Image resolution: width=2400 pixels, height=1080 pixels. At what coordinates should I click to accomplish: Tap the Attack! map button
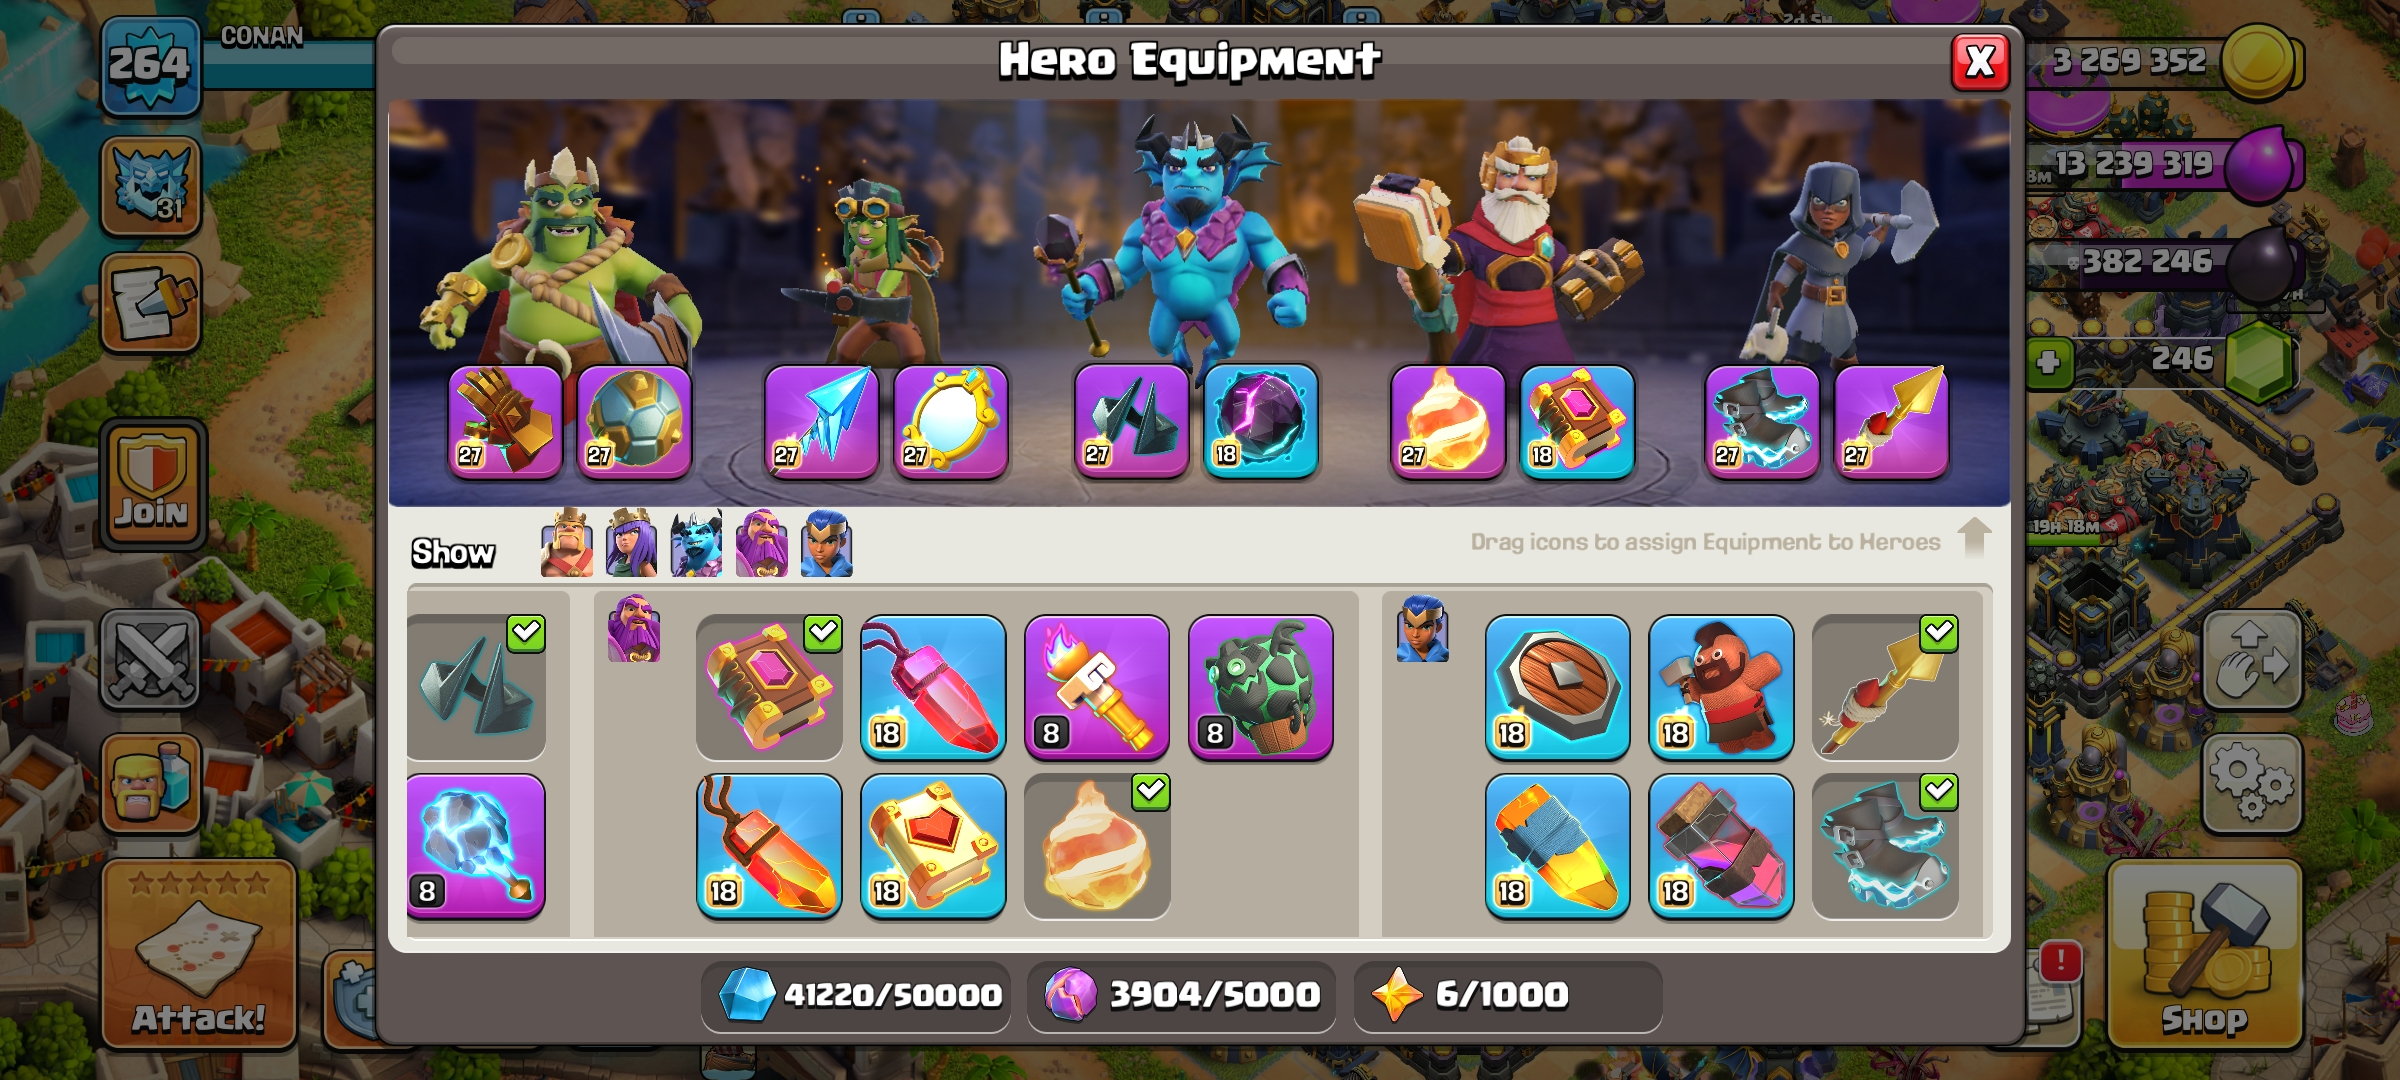point(199,954)
